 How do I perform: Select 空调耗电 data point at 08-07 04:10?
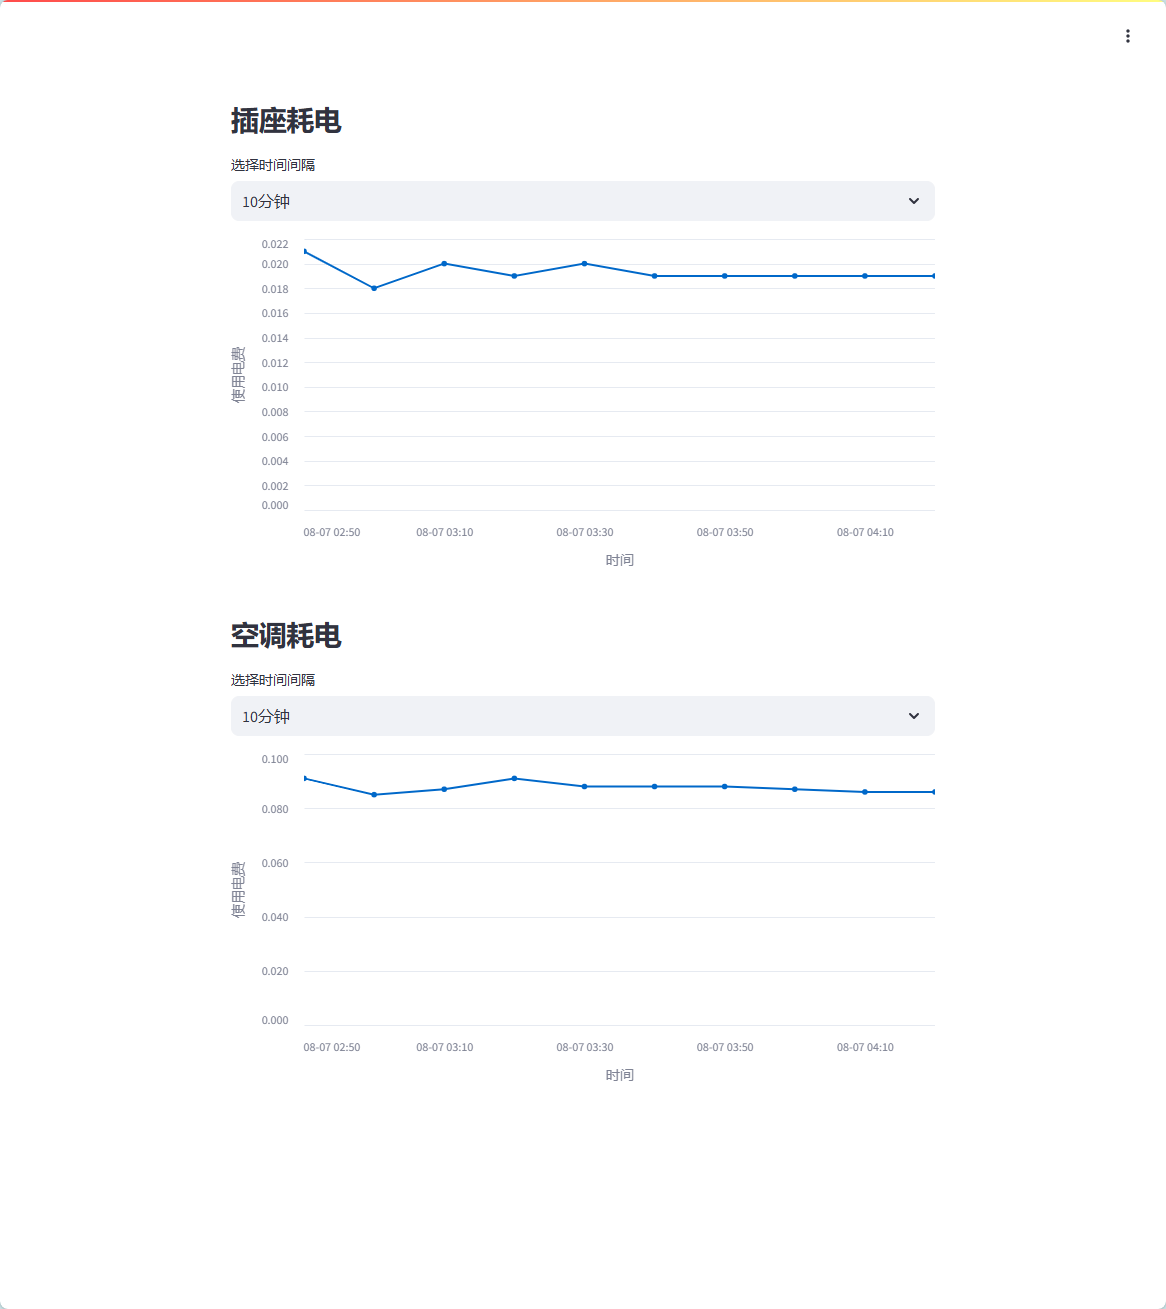[865, 792]
